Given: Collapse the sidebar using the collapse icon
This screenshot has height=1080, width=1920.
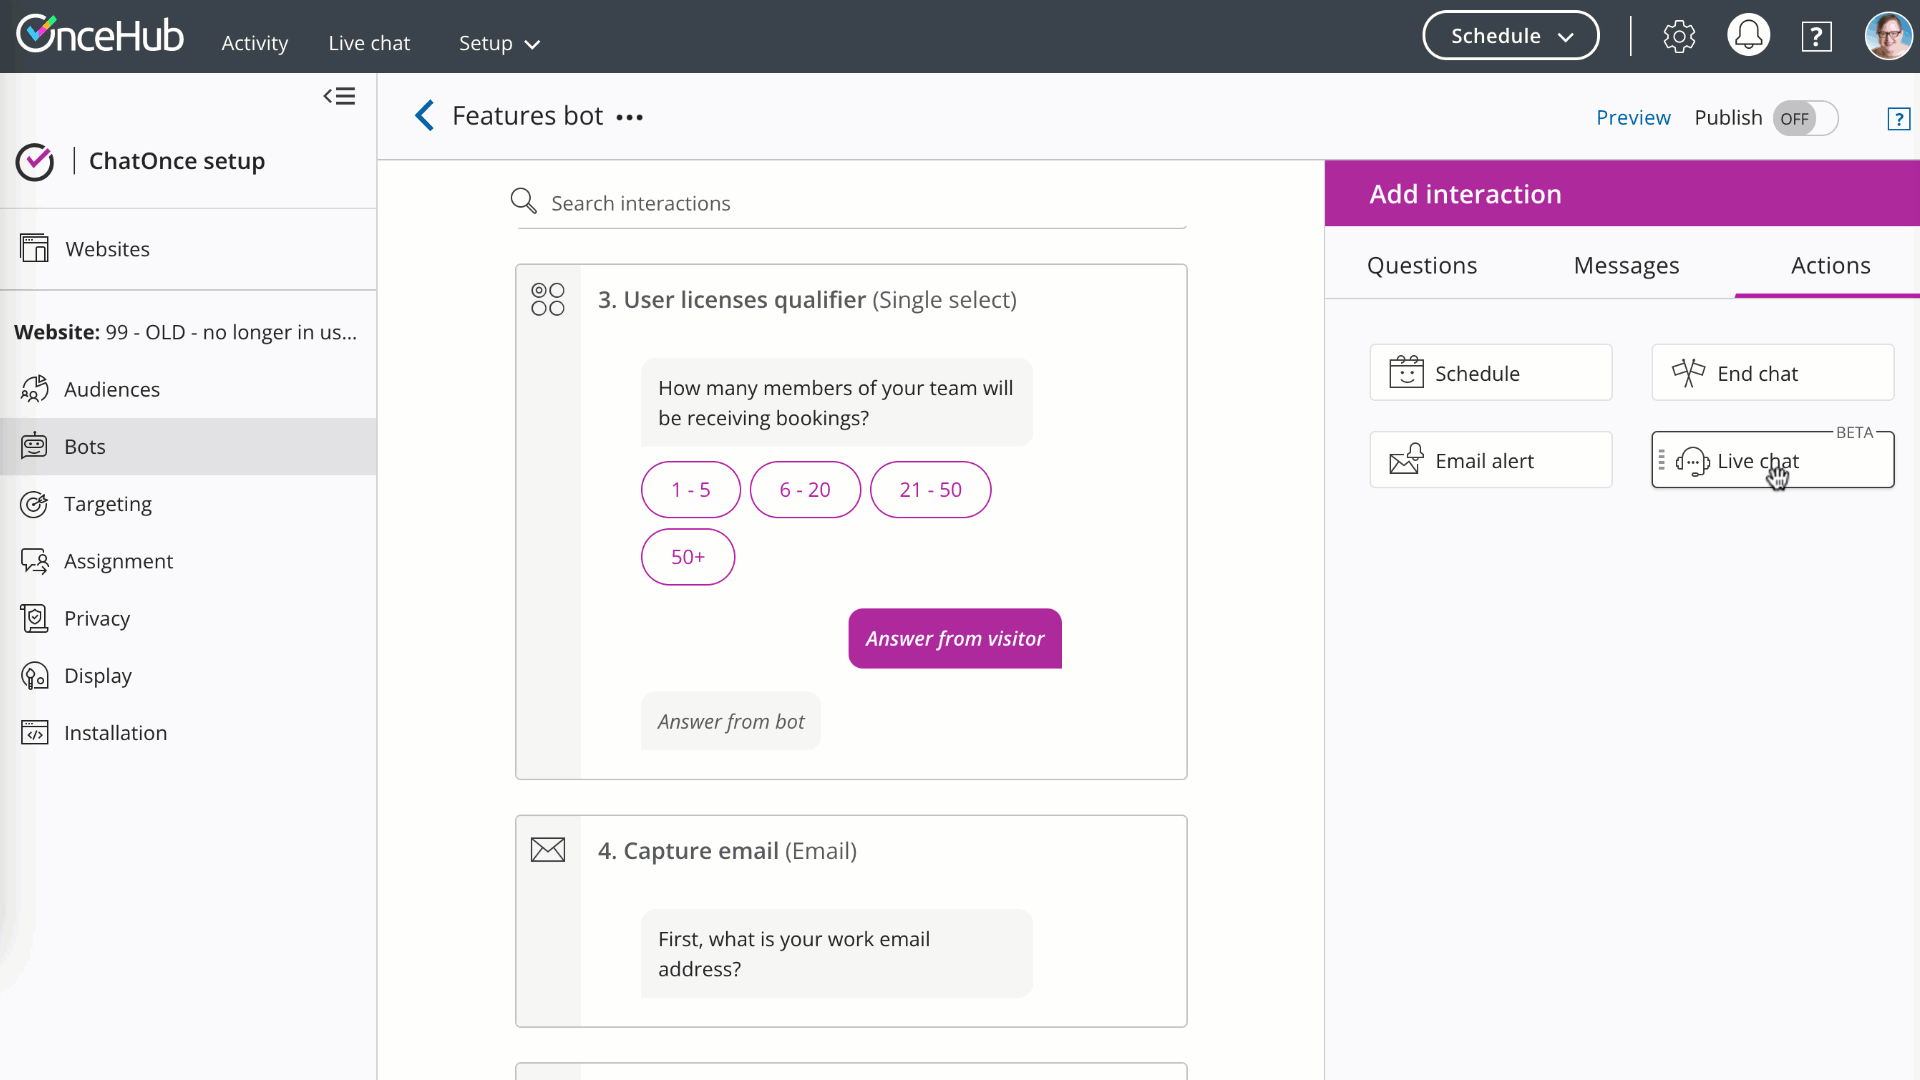Looking at the screenshot, I should (x=339, y=96).
